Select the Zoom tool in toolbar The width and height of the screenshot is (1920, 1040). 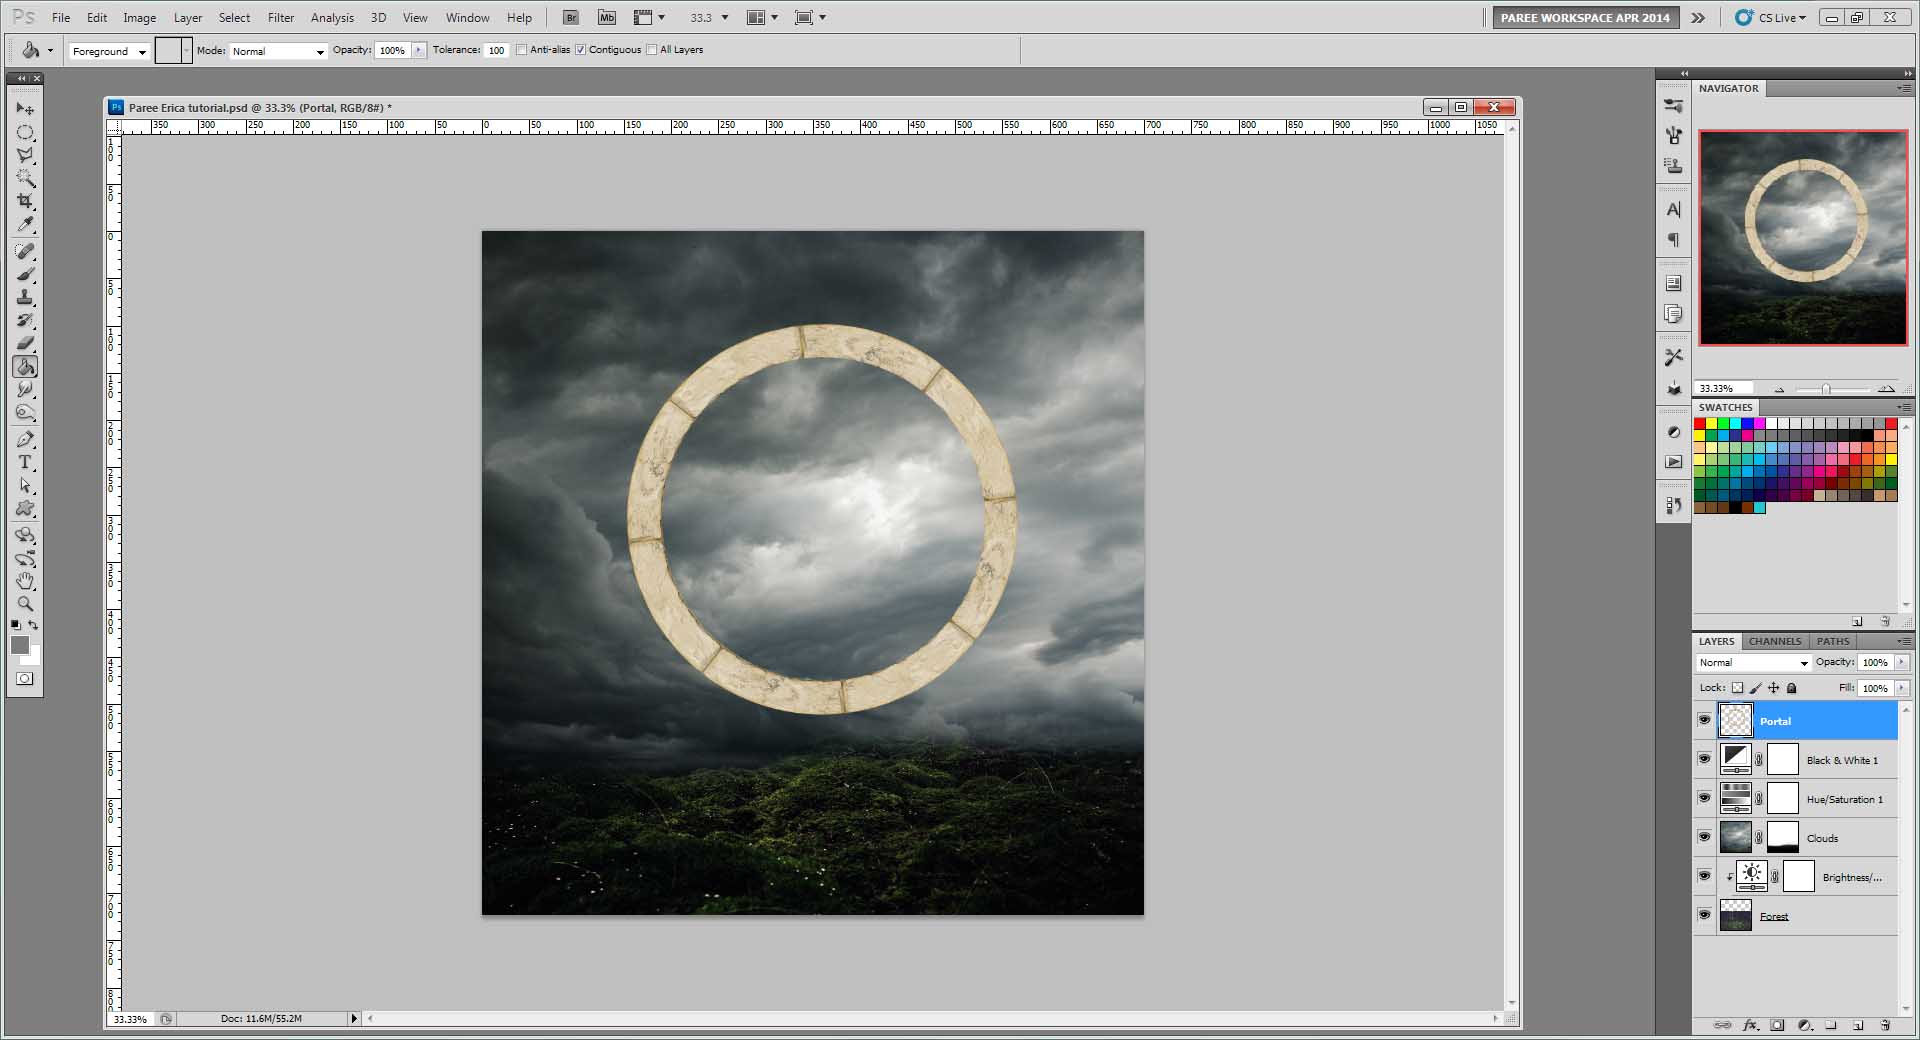(x=25, y=604)
